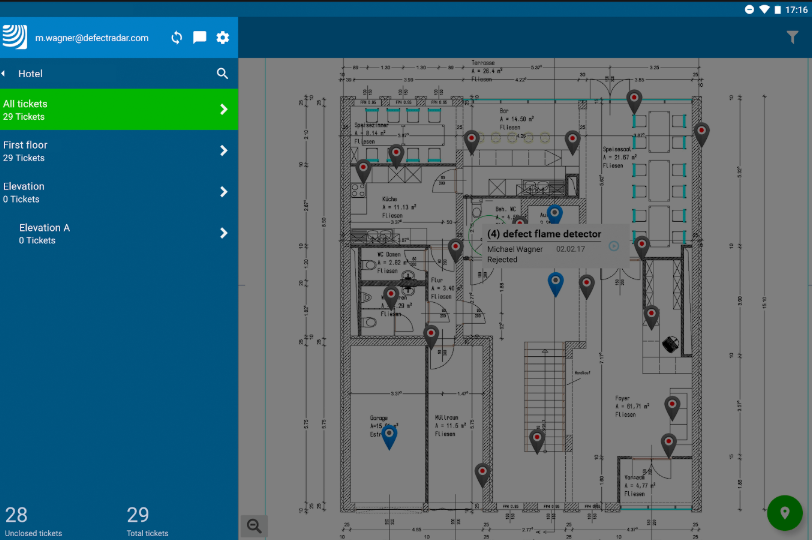
Task: Select pin outside right wall of Speisesaal
Action: click(x=702, y=135)
